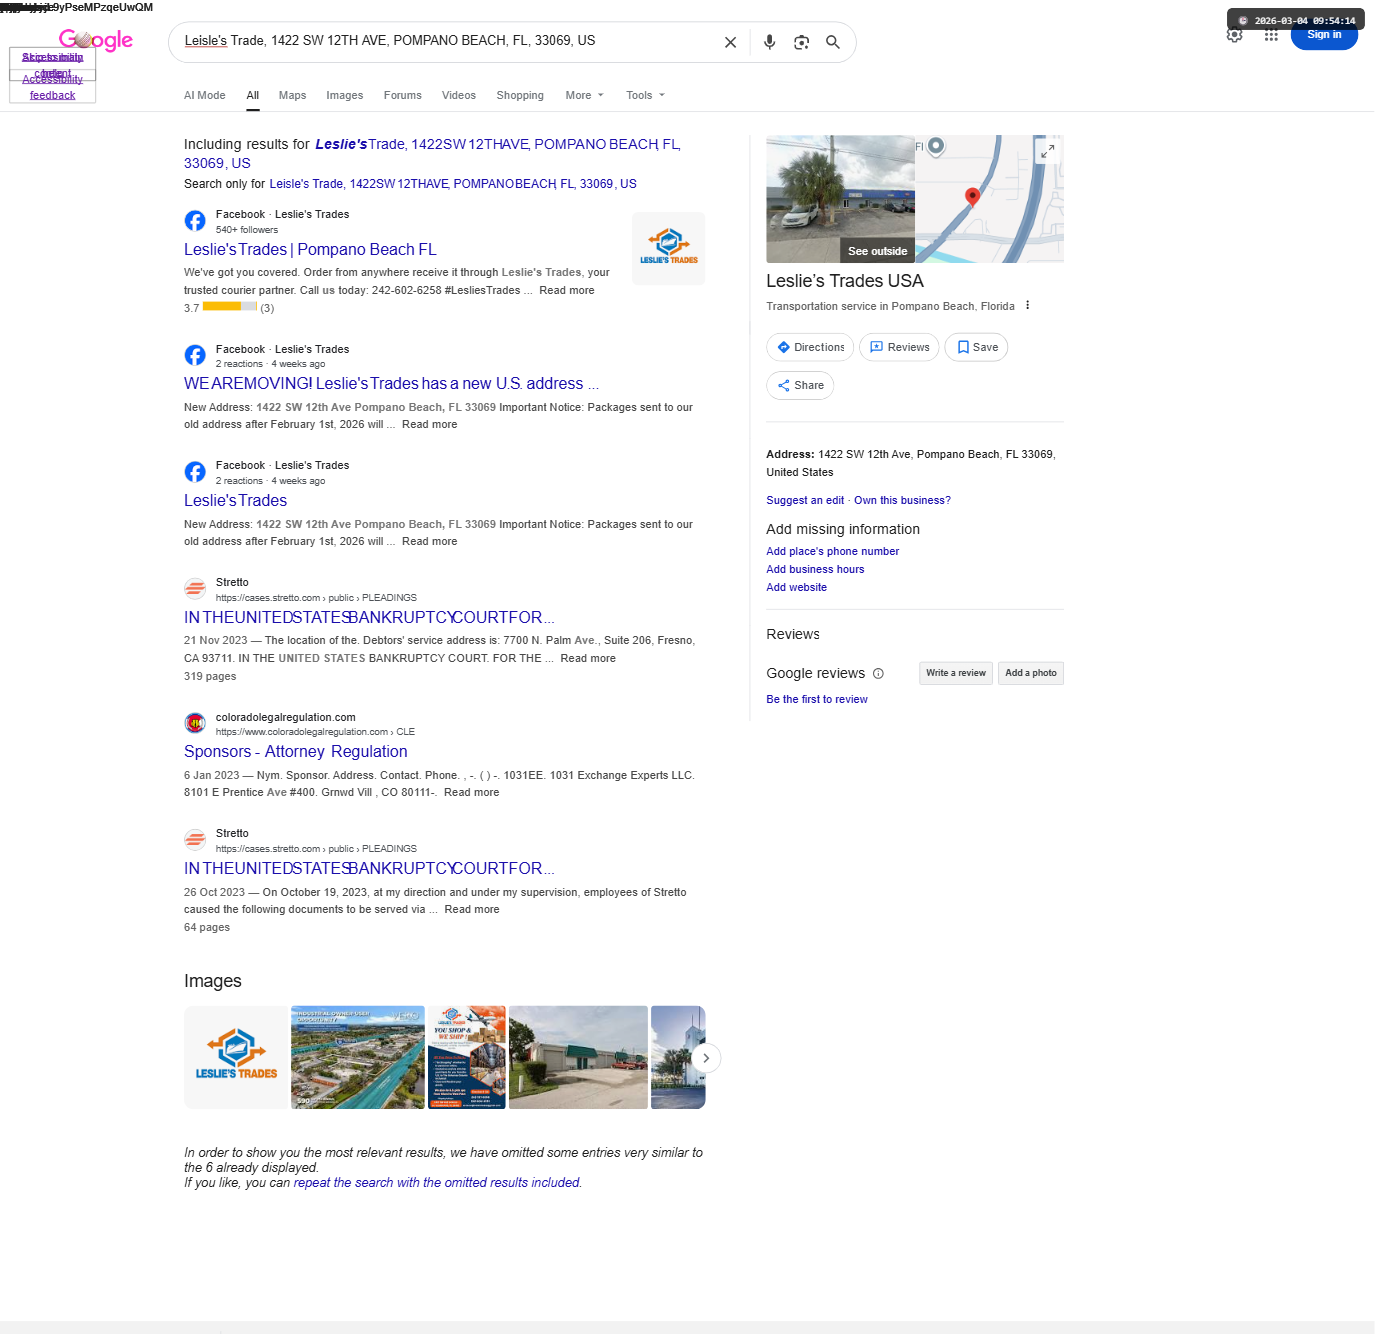The image size is (1385, 1334).
Task: Click Read more on Attorney Regulation snippet
Action: (471, 792)
